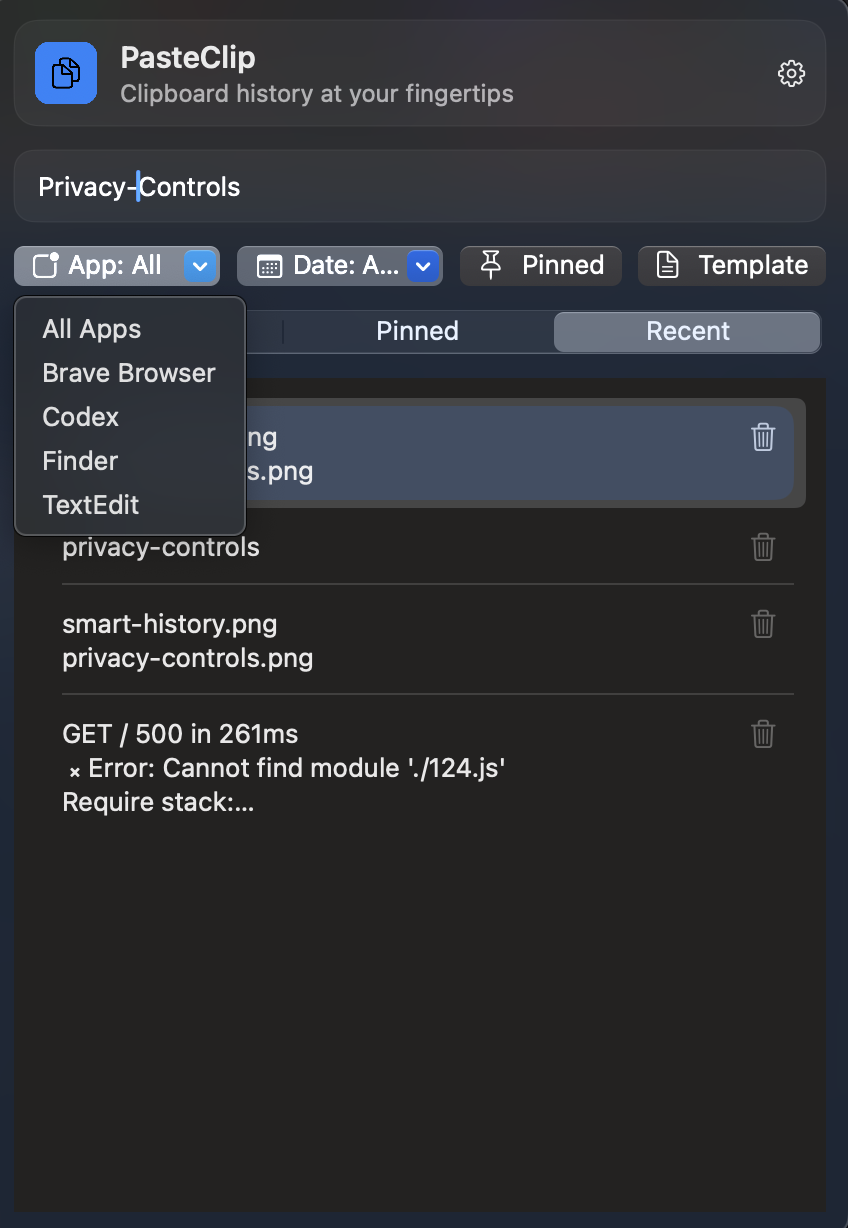Select "TextEdit" in the app menu
Viewport: 848px width, 1228px height.
[91, 505]
